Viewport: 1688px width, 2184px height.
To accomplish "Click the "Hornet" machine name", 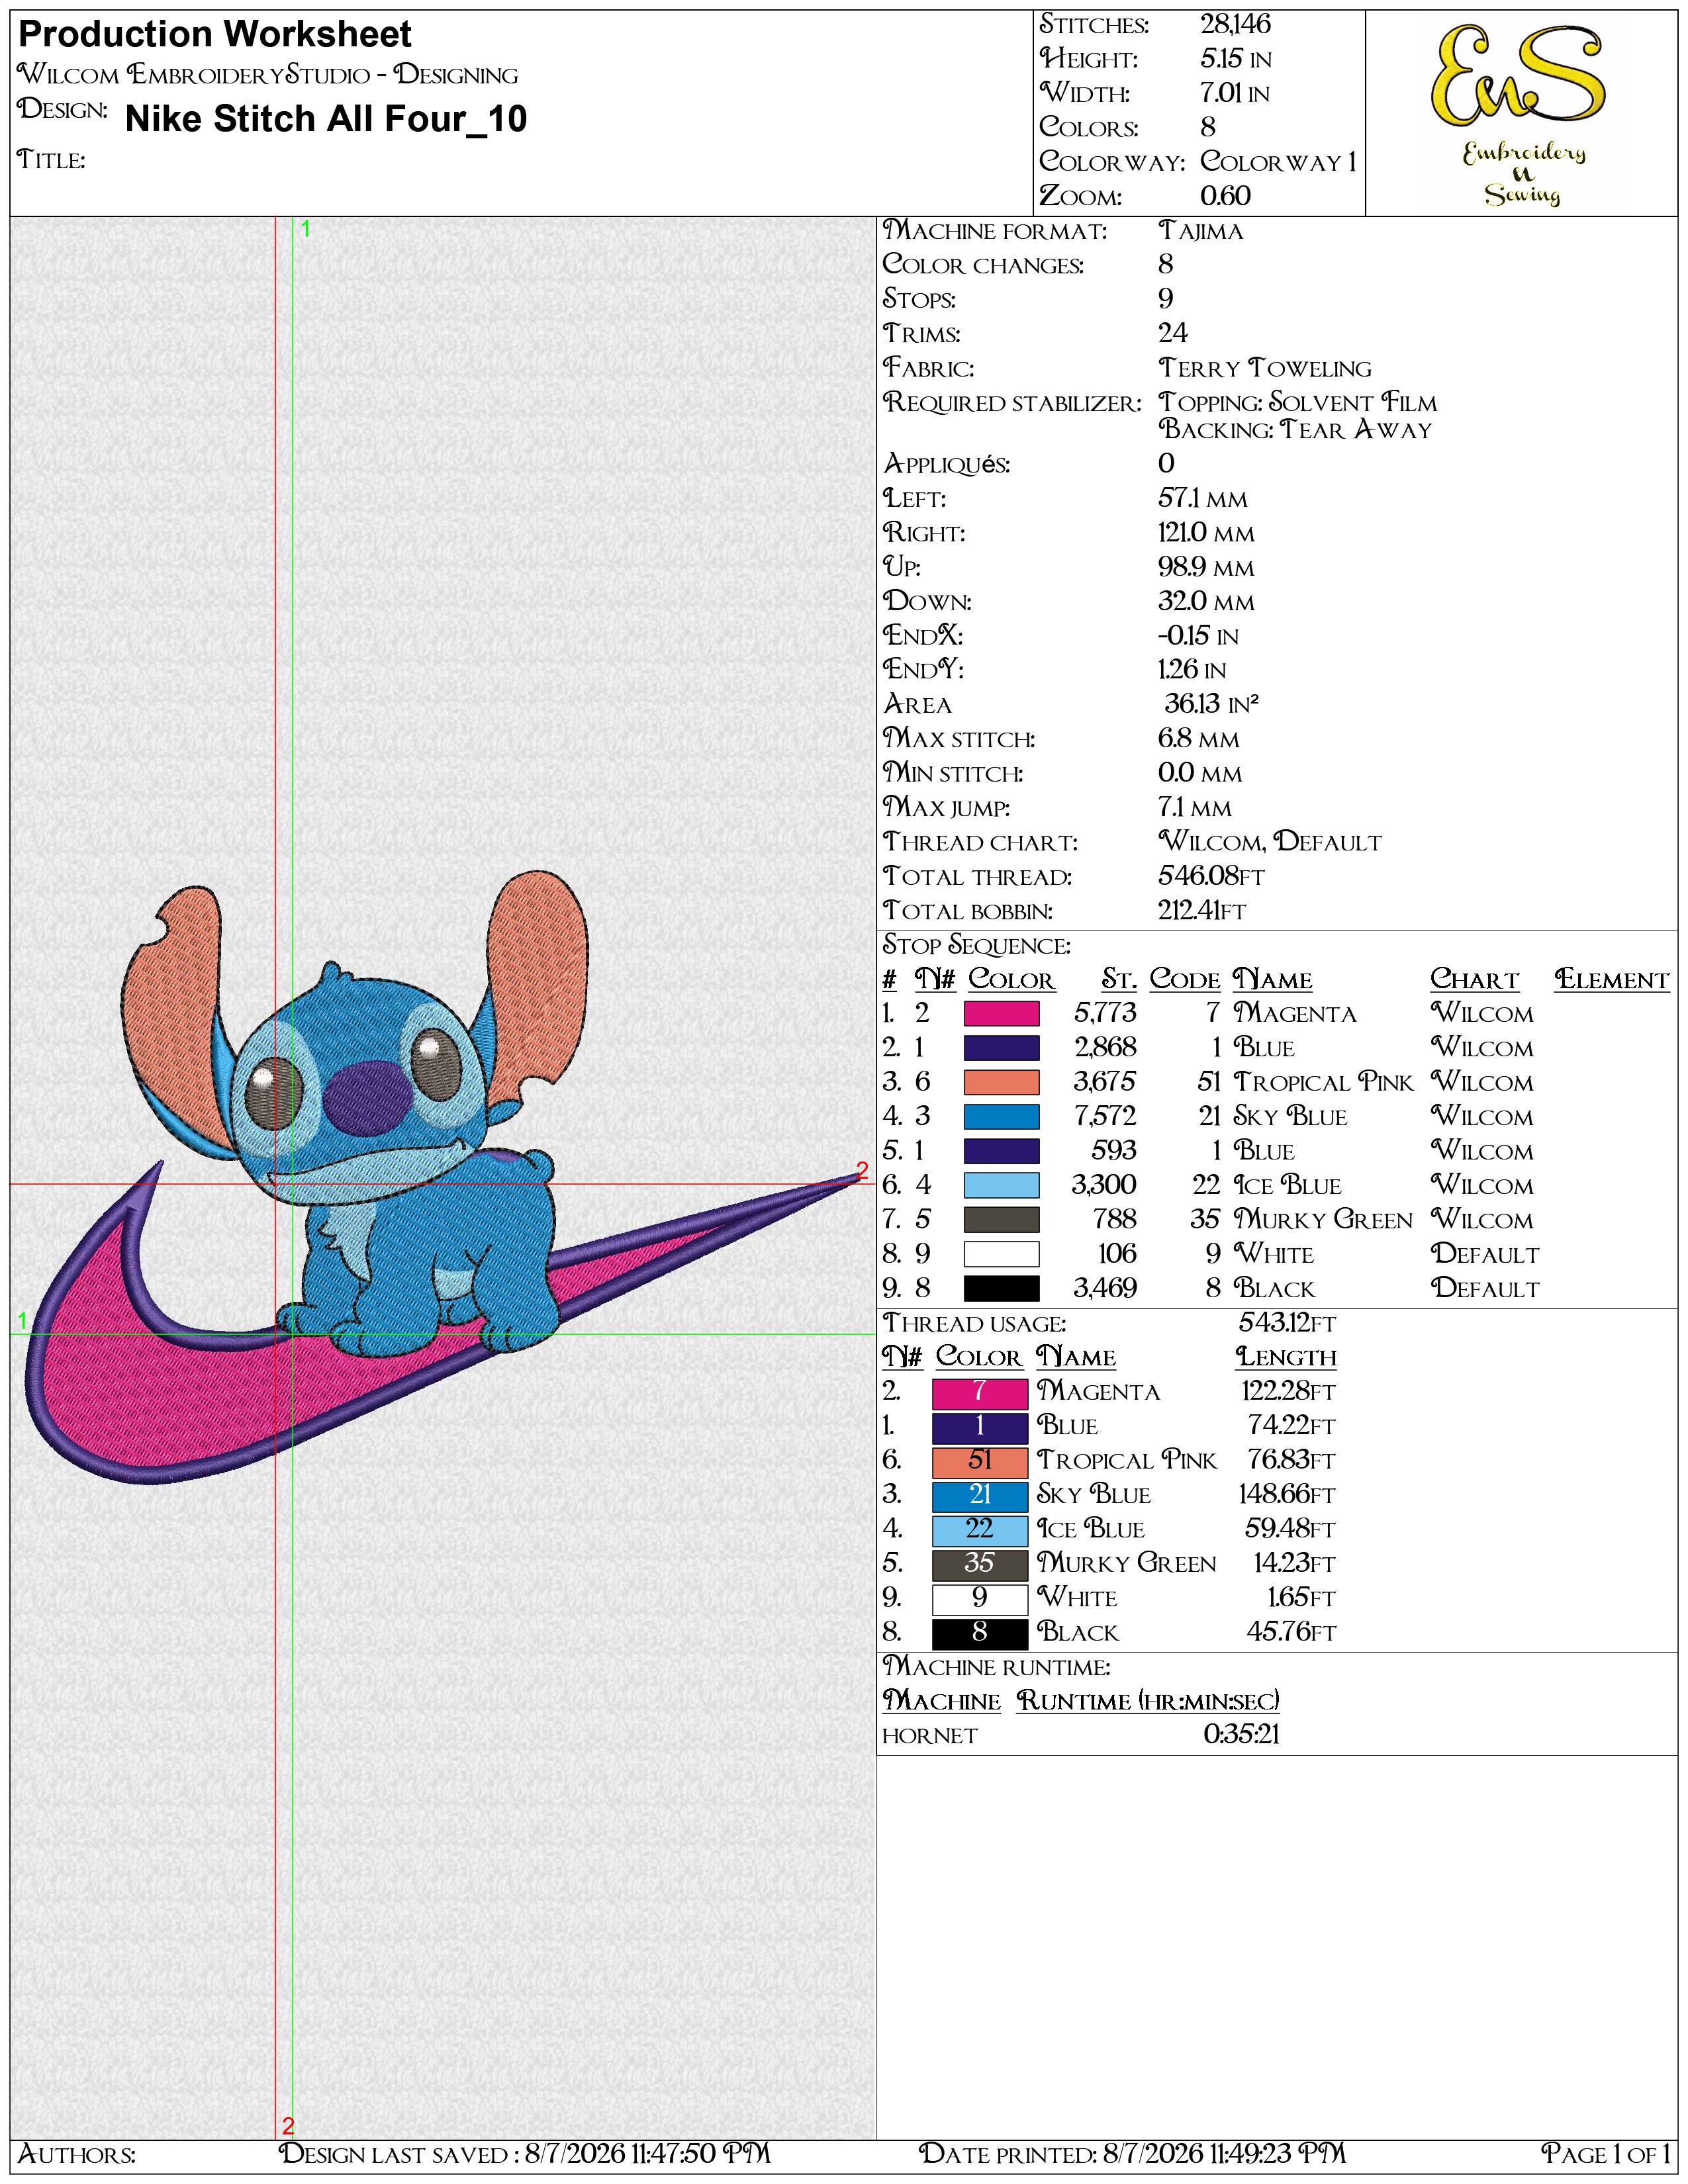I will 929,1736.
